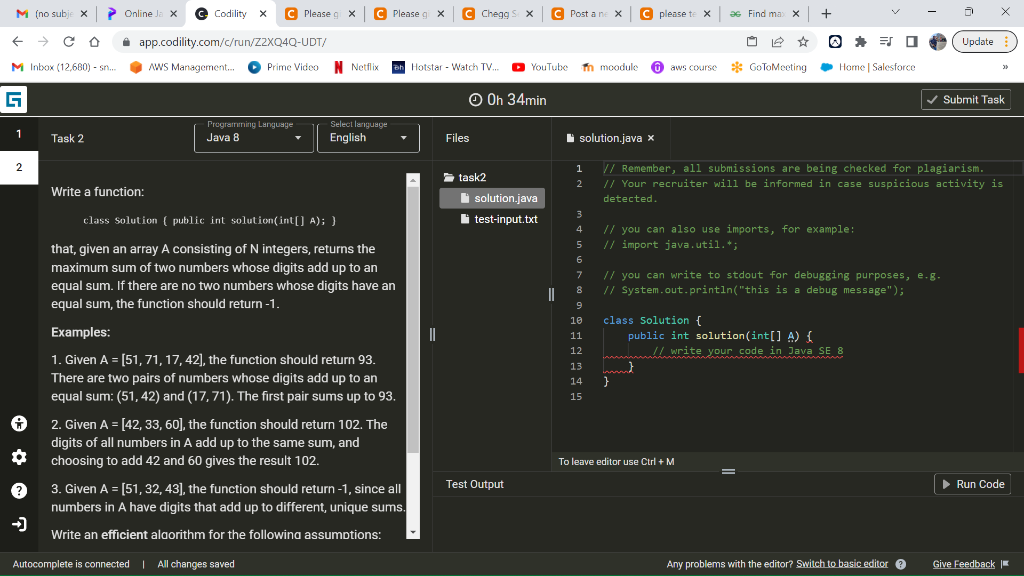Click the Submit Task button
1024x576 pixels.
tap(966, 100)
